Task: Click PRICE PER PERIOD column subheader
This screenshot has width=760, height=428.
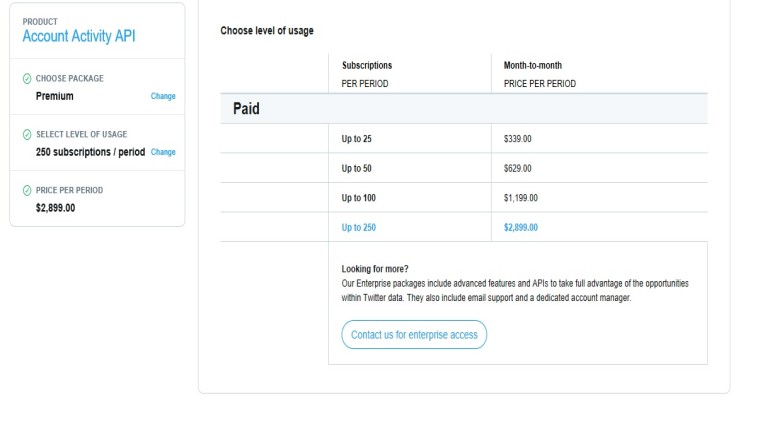Action: (539, 84)
